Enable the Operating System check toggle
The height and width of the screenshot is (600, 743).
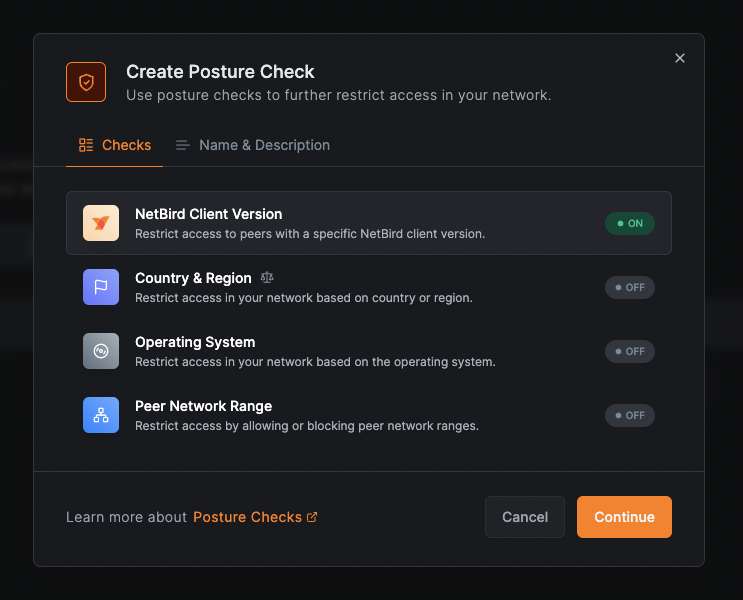coord(629,351)
